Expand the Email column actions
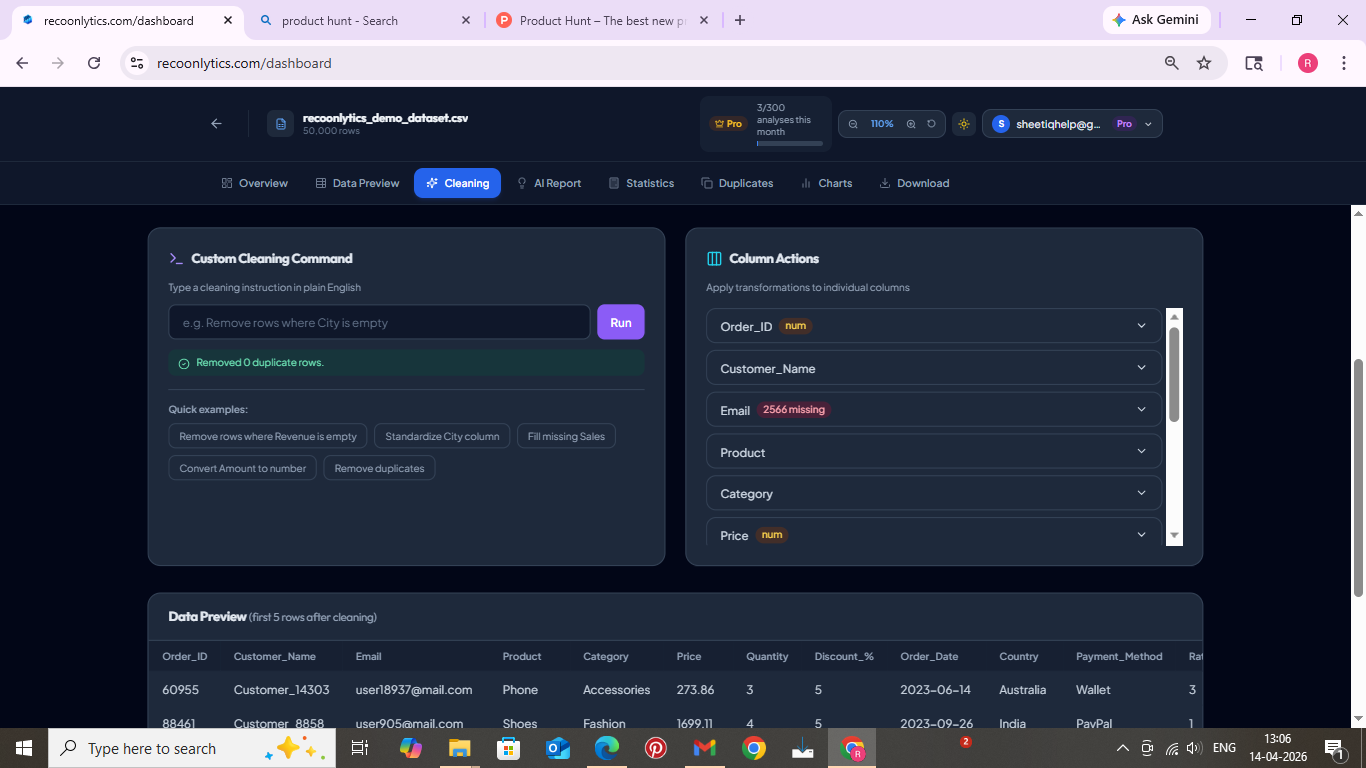The height and width of the screenshot is (768, 1366). (934, 410)
